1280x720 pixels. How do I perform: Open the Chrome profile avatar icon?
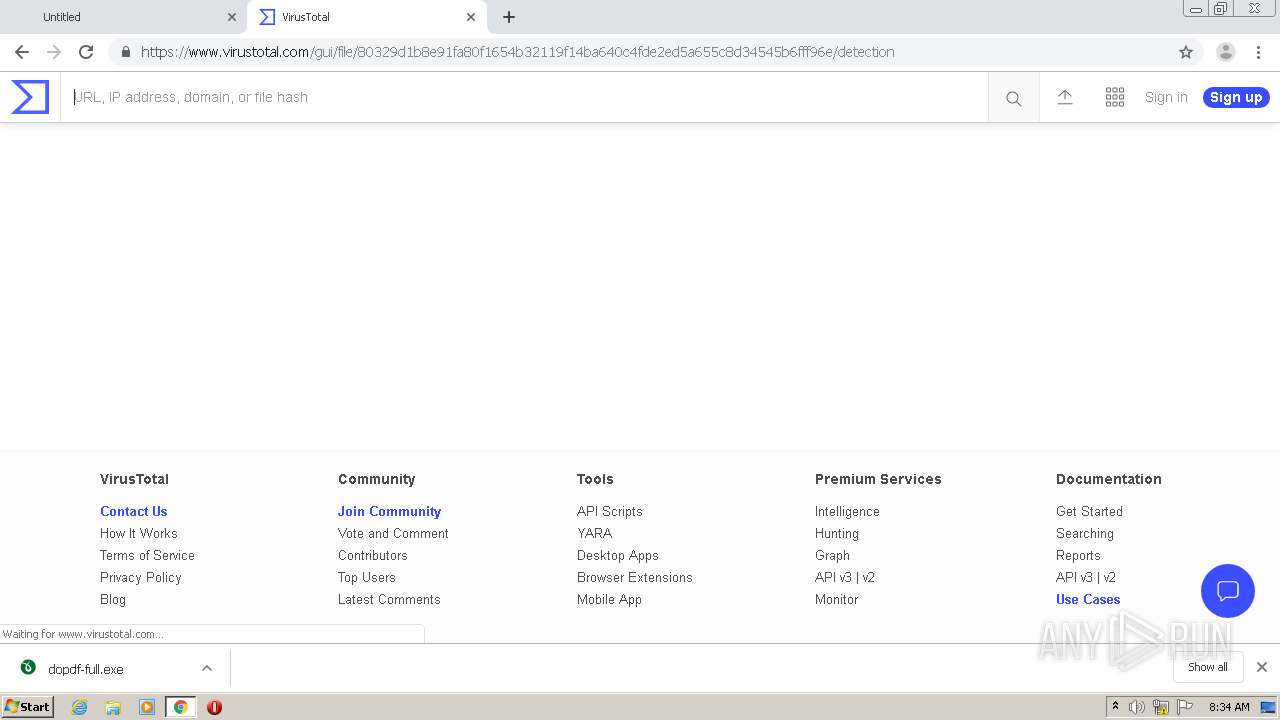(1226, 52)
